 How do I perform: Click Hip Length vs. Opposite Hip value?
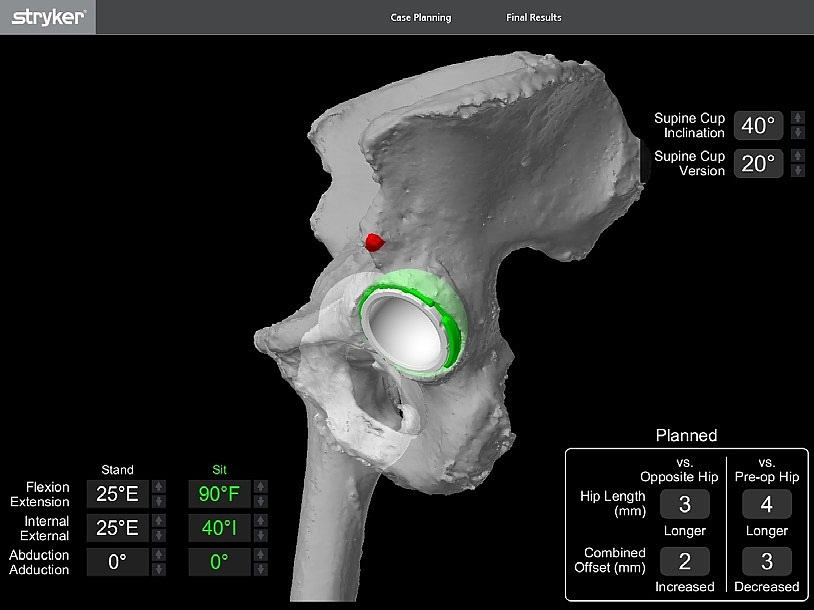[x=686, y=504]
